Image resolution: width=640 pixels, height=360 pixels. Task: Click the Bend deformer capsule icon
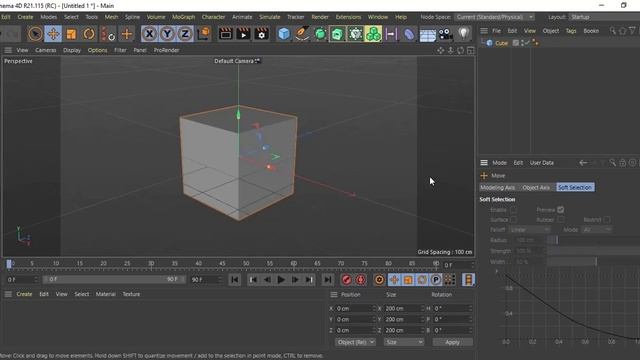(x=409, y=34)
